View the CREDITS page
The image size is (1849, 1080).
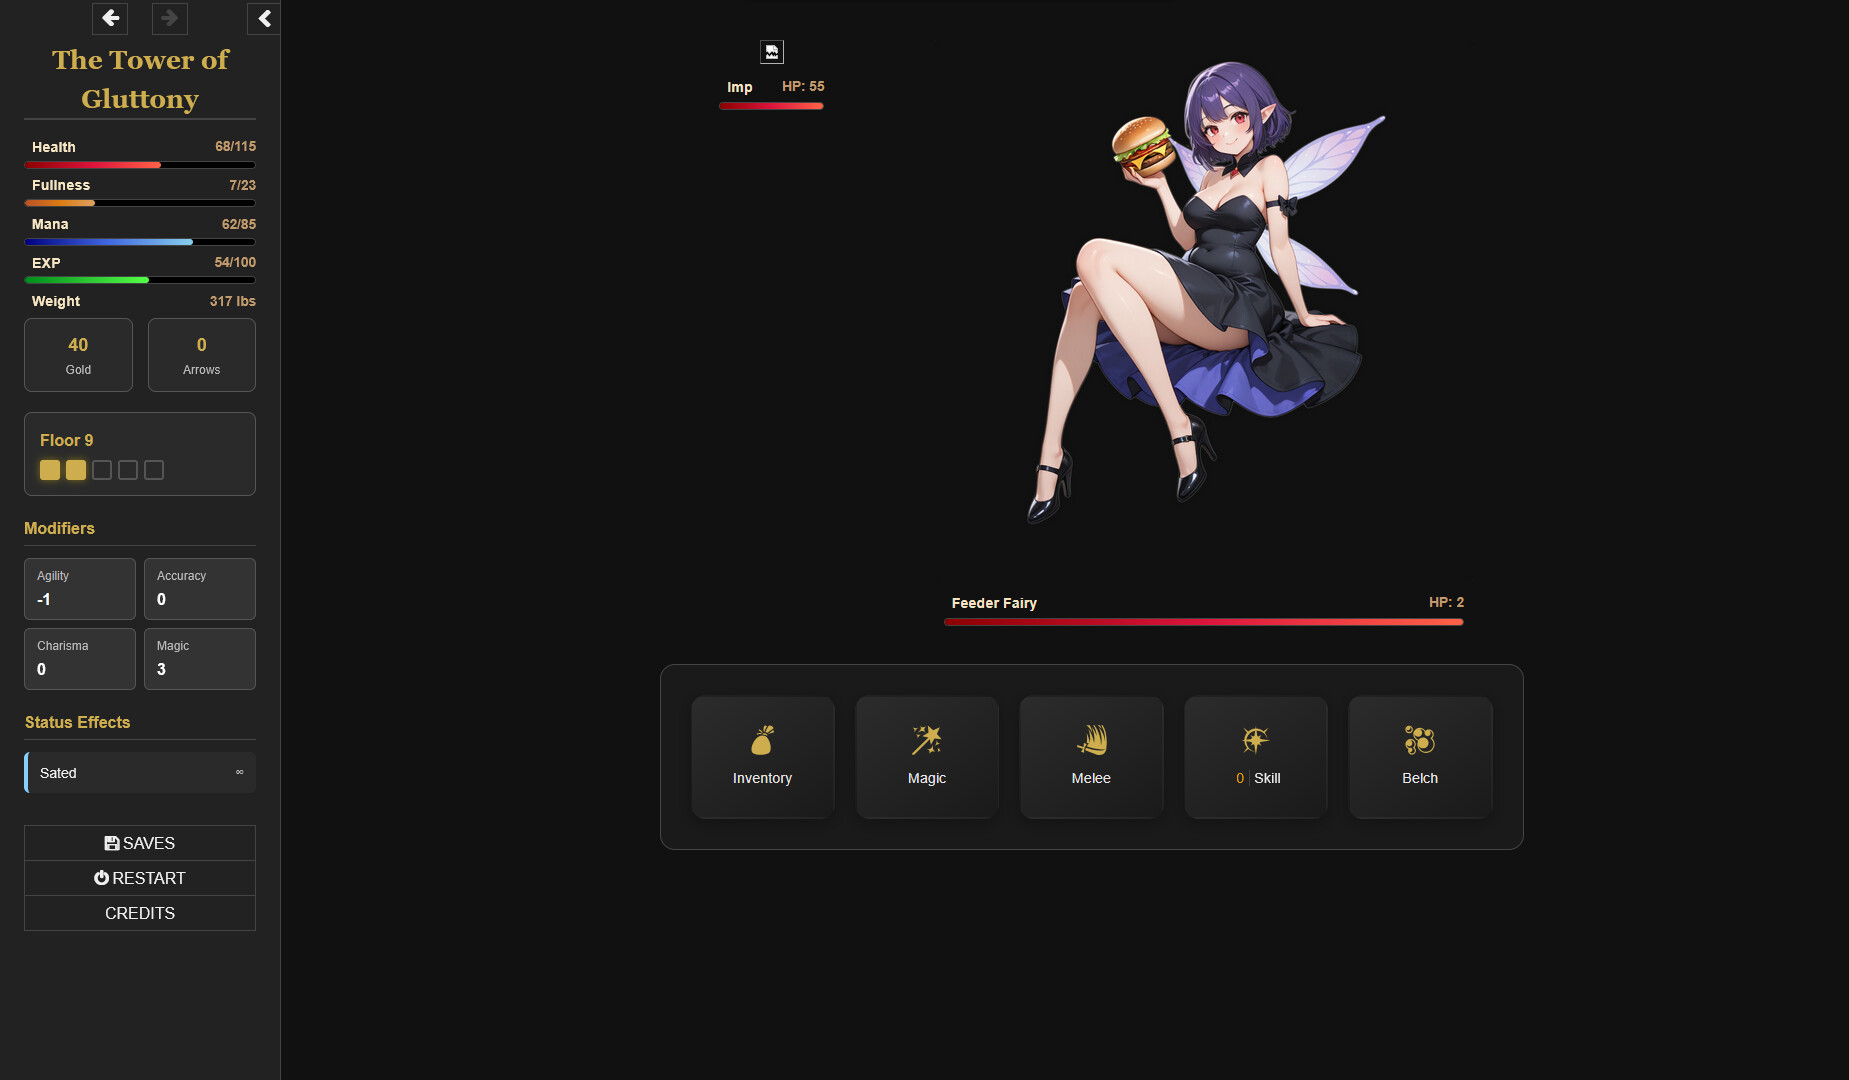click(140, 913)
